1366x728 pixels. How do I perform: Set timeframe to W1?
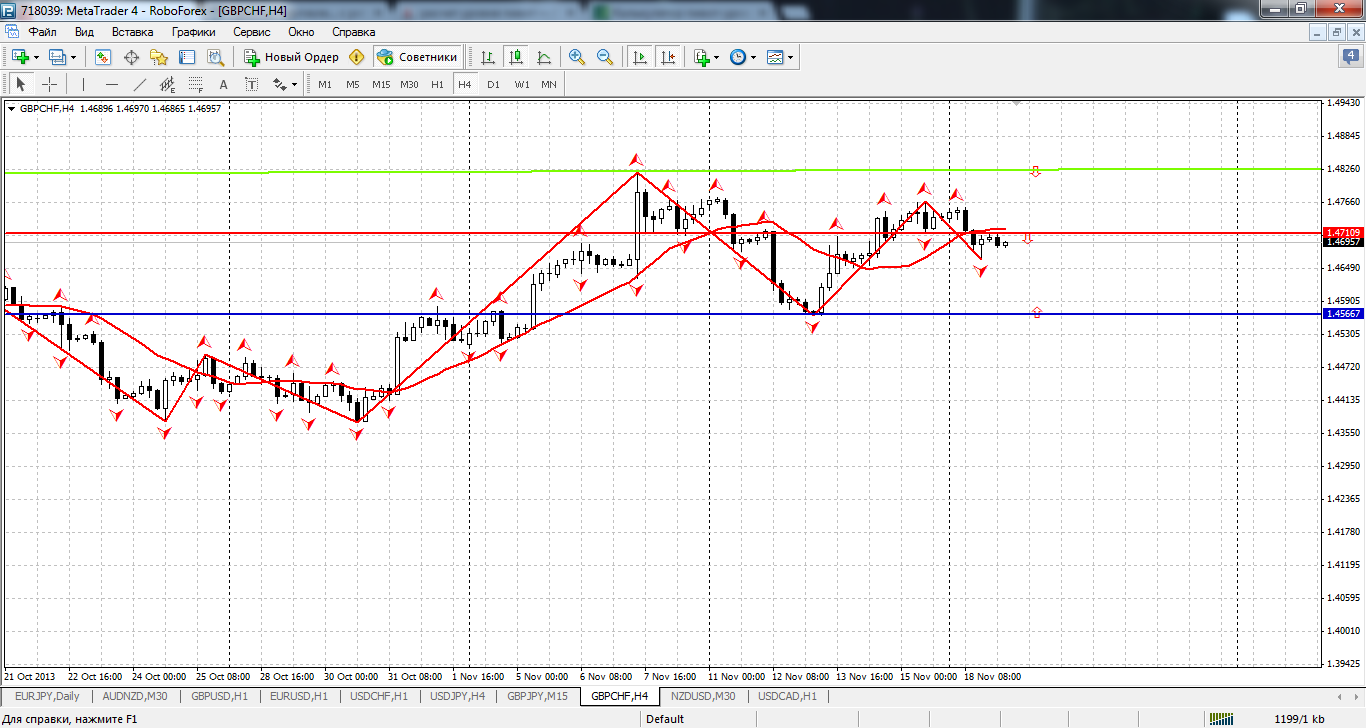(522, 84)
